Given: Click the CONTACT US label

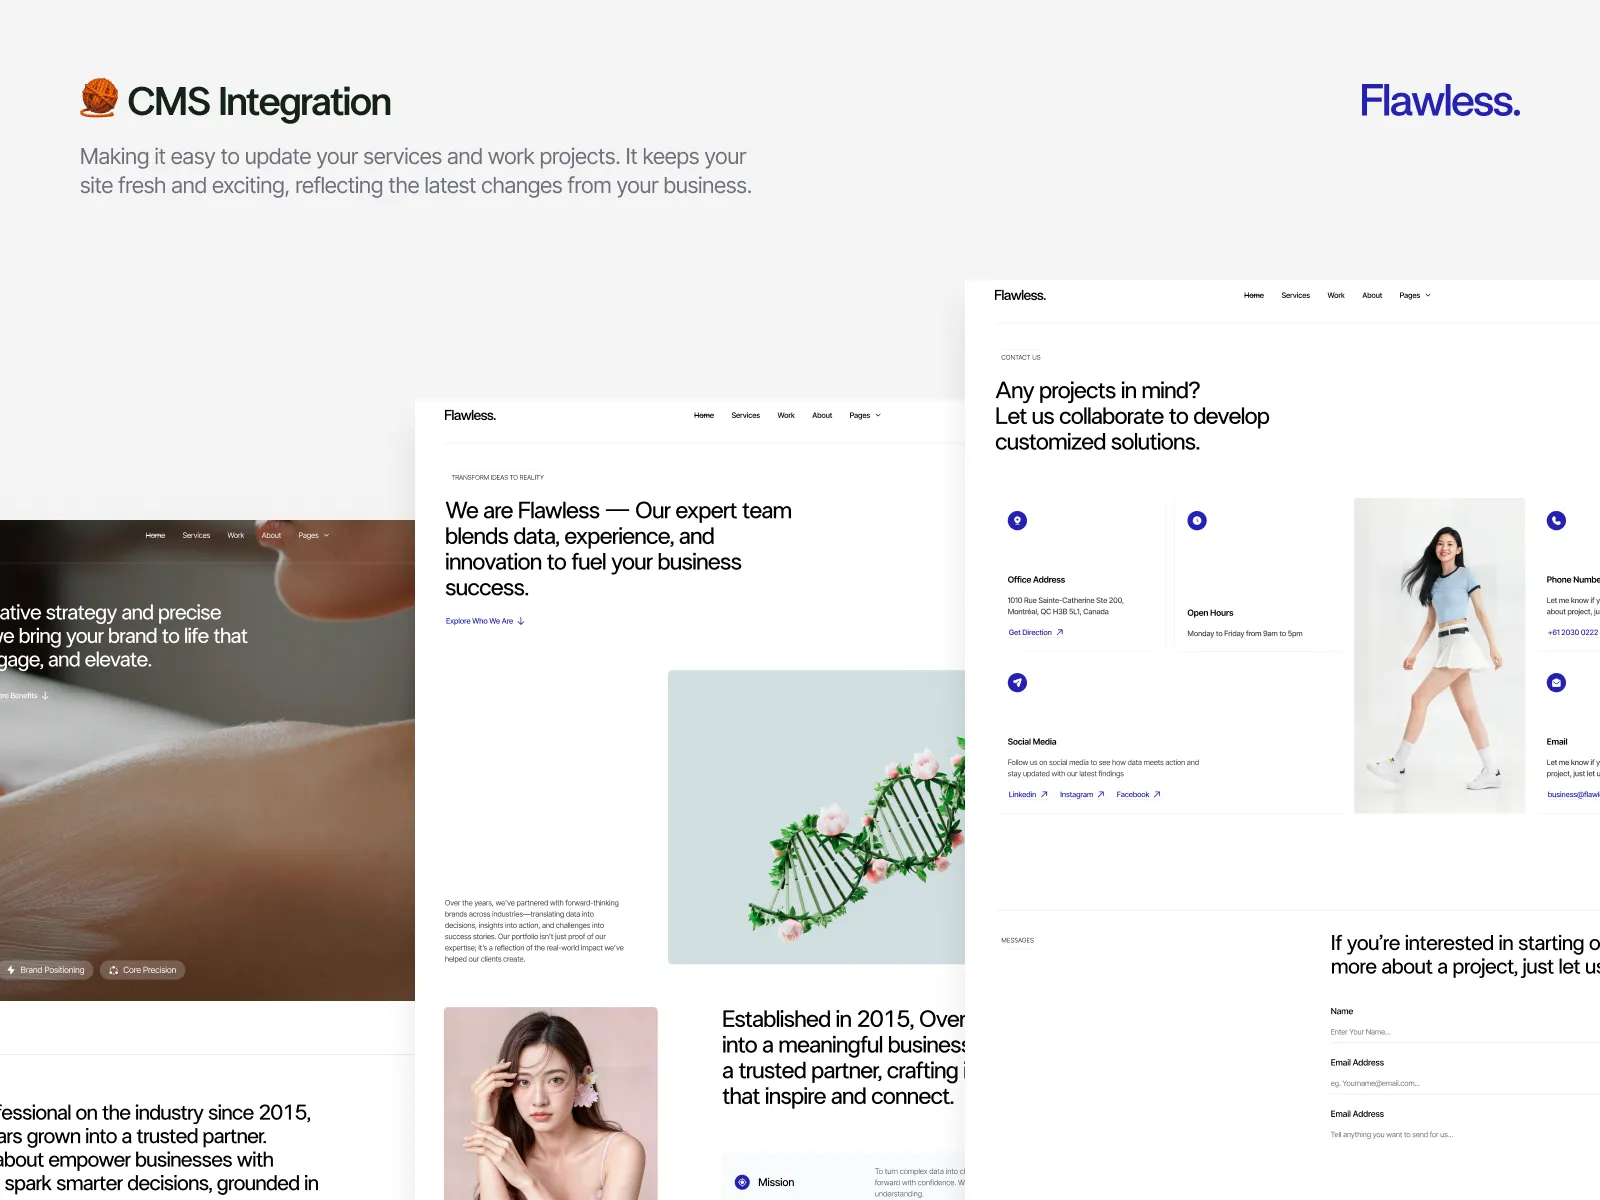Looking at the screenshot, I should 1021,357.
